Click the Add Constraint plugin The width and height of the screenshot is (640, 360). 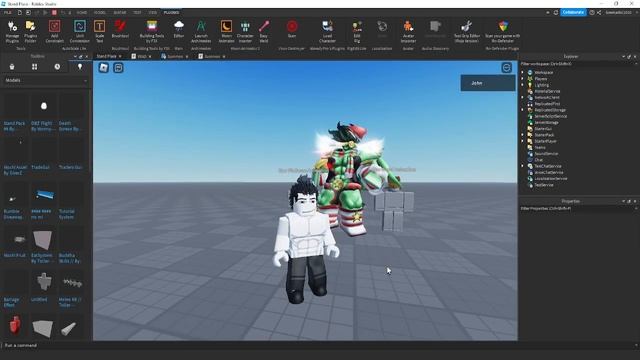tap(54, 31)
